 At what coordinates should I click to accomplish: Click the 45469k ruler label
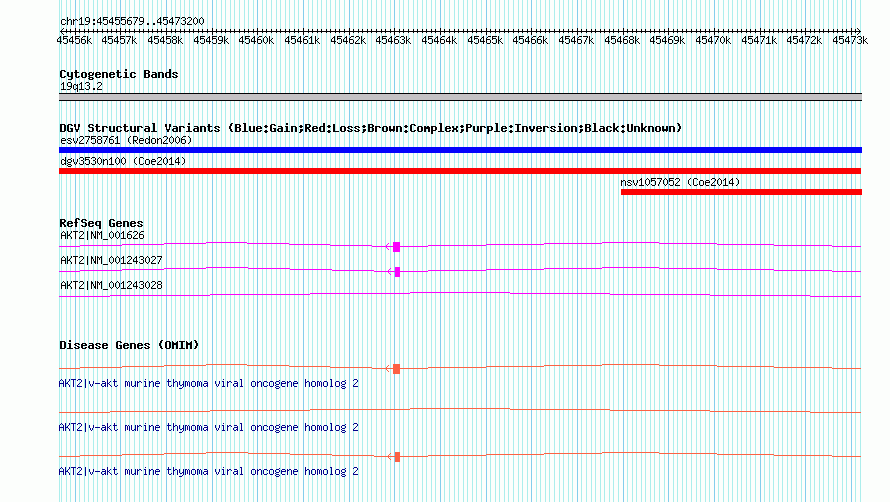pos(667,40)
